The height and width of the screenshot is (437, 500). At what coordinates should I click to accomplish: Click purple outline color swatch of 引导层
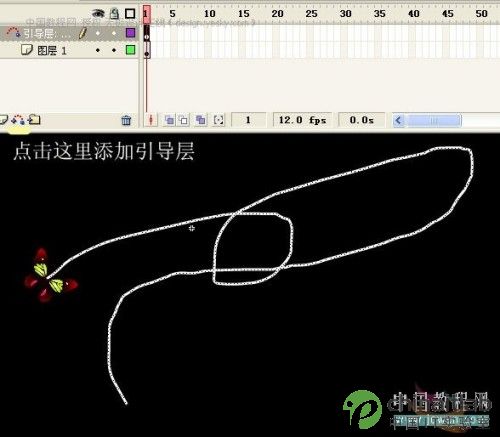(130, 32)
